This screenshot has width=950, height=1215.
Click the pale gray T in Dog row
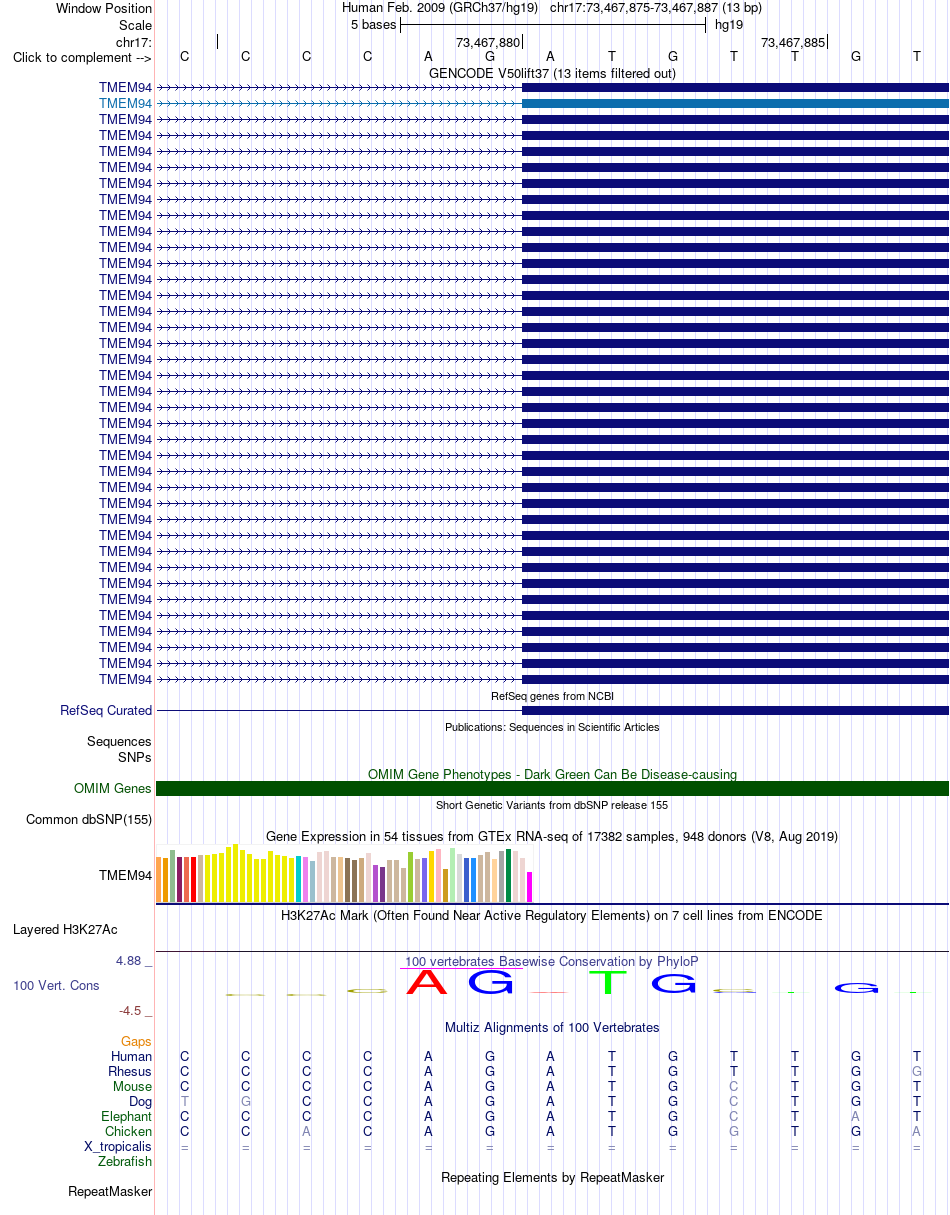pos(184,1101)
